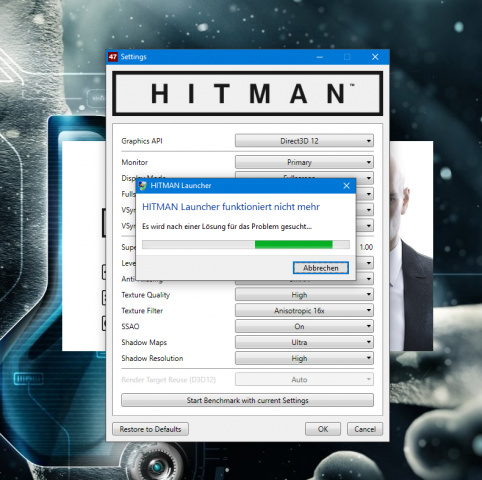Click the 'Shadow Resolution' label
Image resolution: width=482 pixels, height=480 pixels.
click(152, 358)
